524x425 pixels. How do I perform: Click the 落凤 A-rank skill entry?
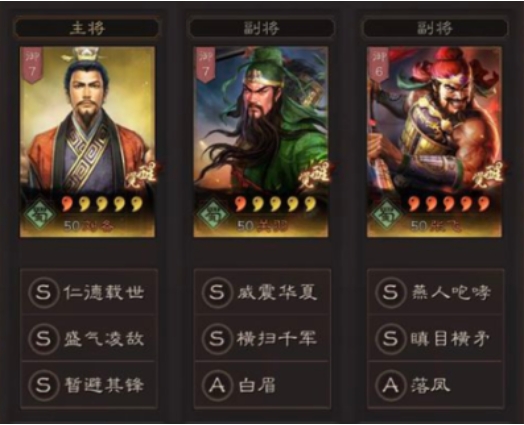click(x=436, y=384)
